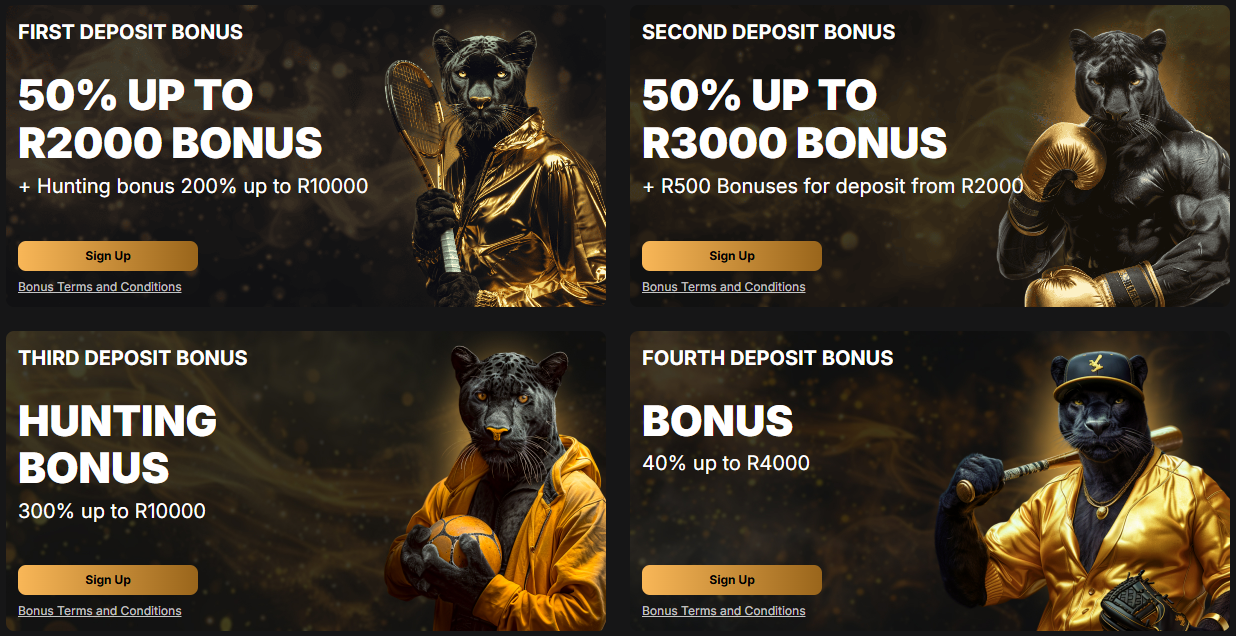Viewport: 1236px width, 636px height.
Task: Click Sign Up under Third Deposit Bonus
Action: click(x=108, y=580)
